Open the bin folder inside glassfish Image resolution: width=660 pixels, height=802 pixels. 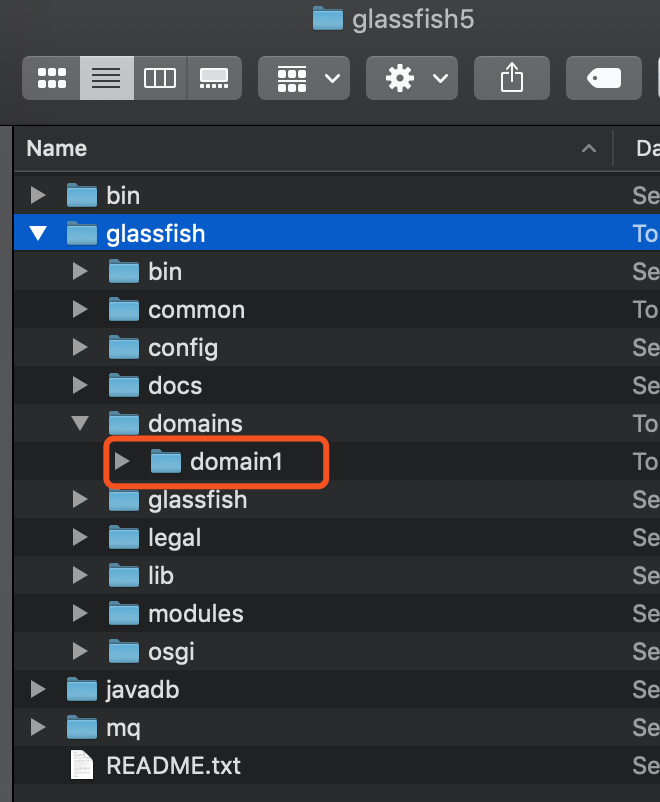pyautogui.click(x=166, y=271)
